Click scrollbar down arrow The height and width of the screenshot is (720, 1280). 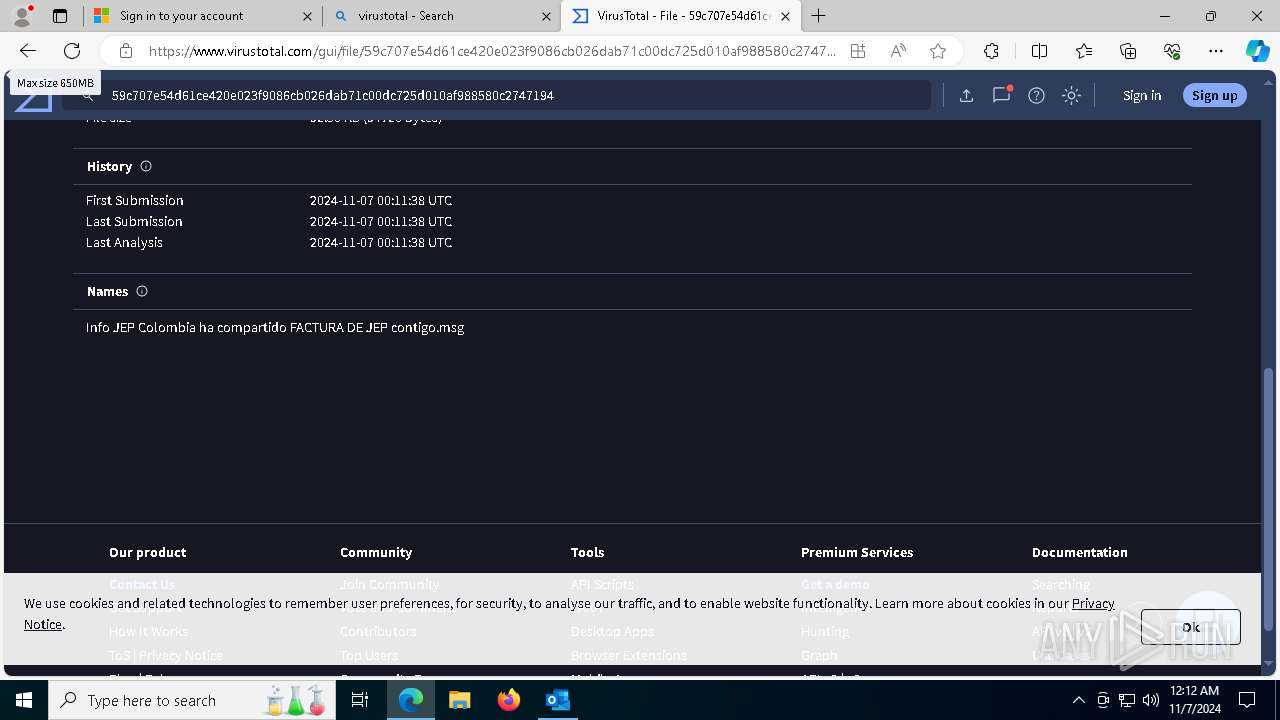1269,663
